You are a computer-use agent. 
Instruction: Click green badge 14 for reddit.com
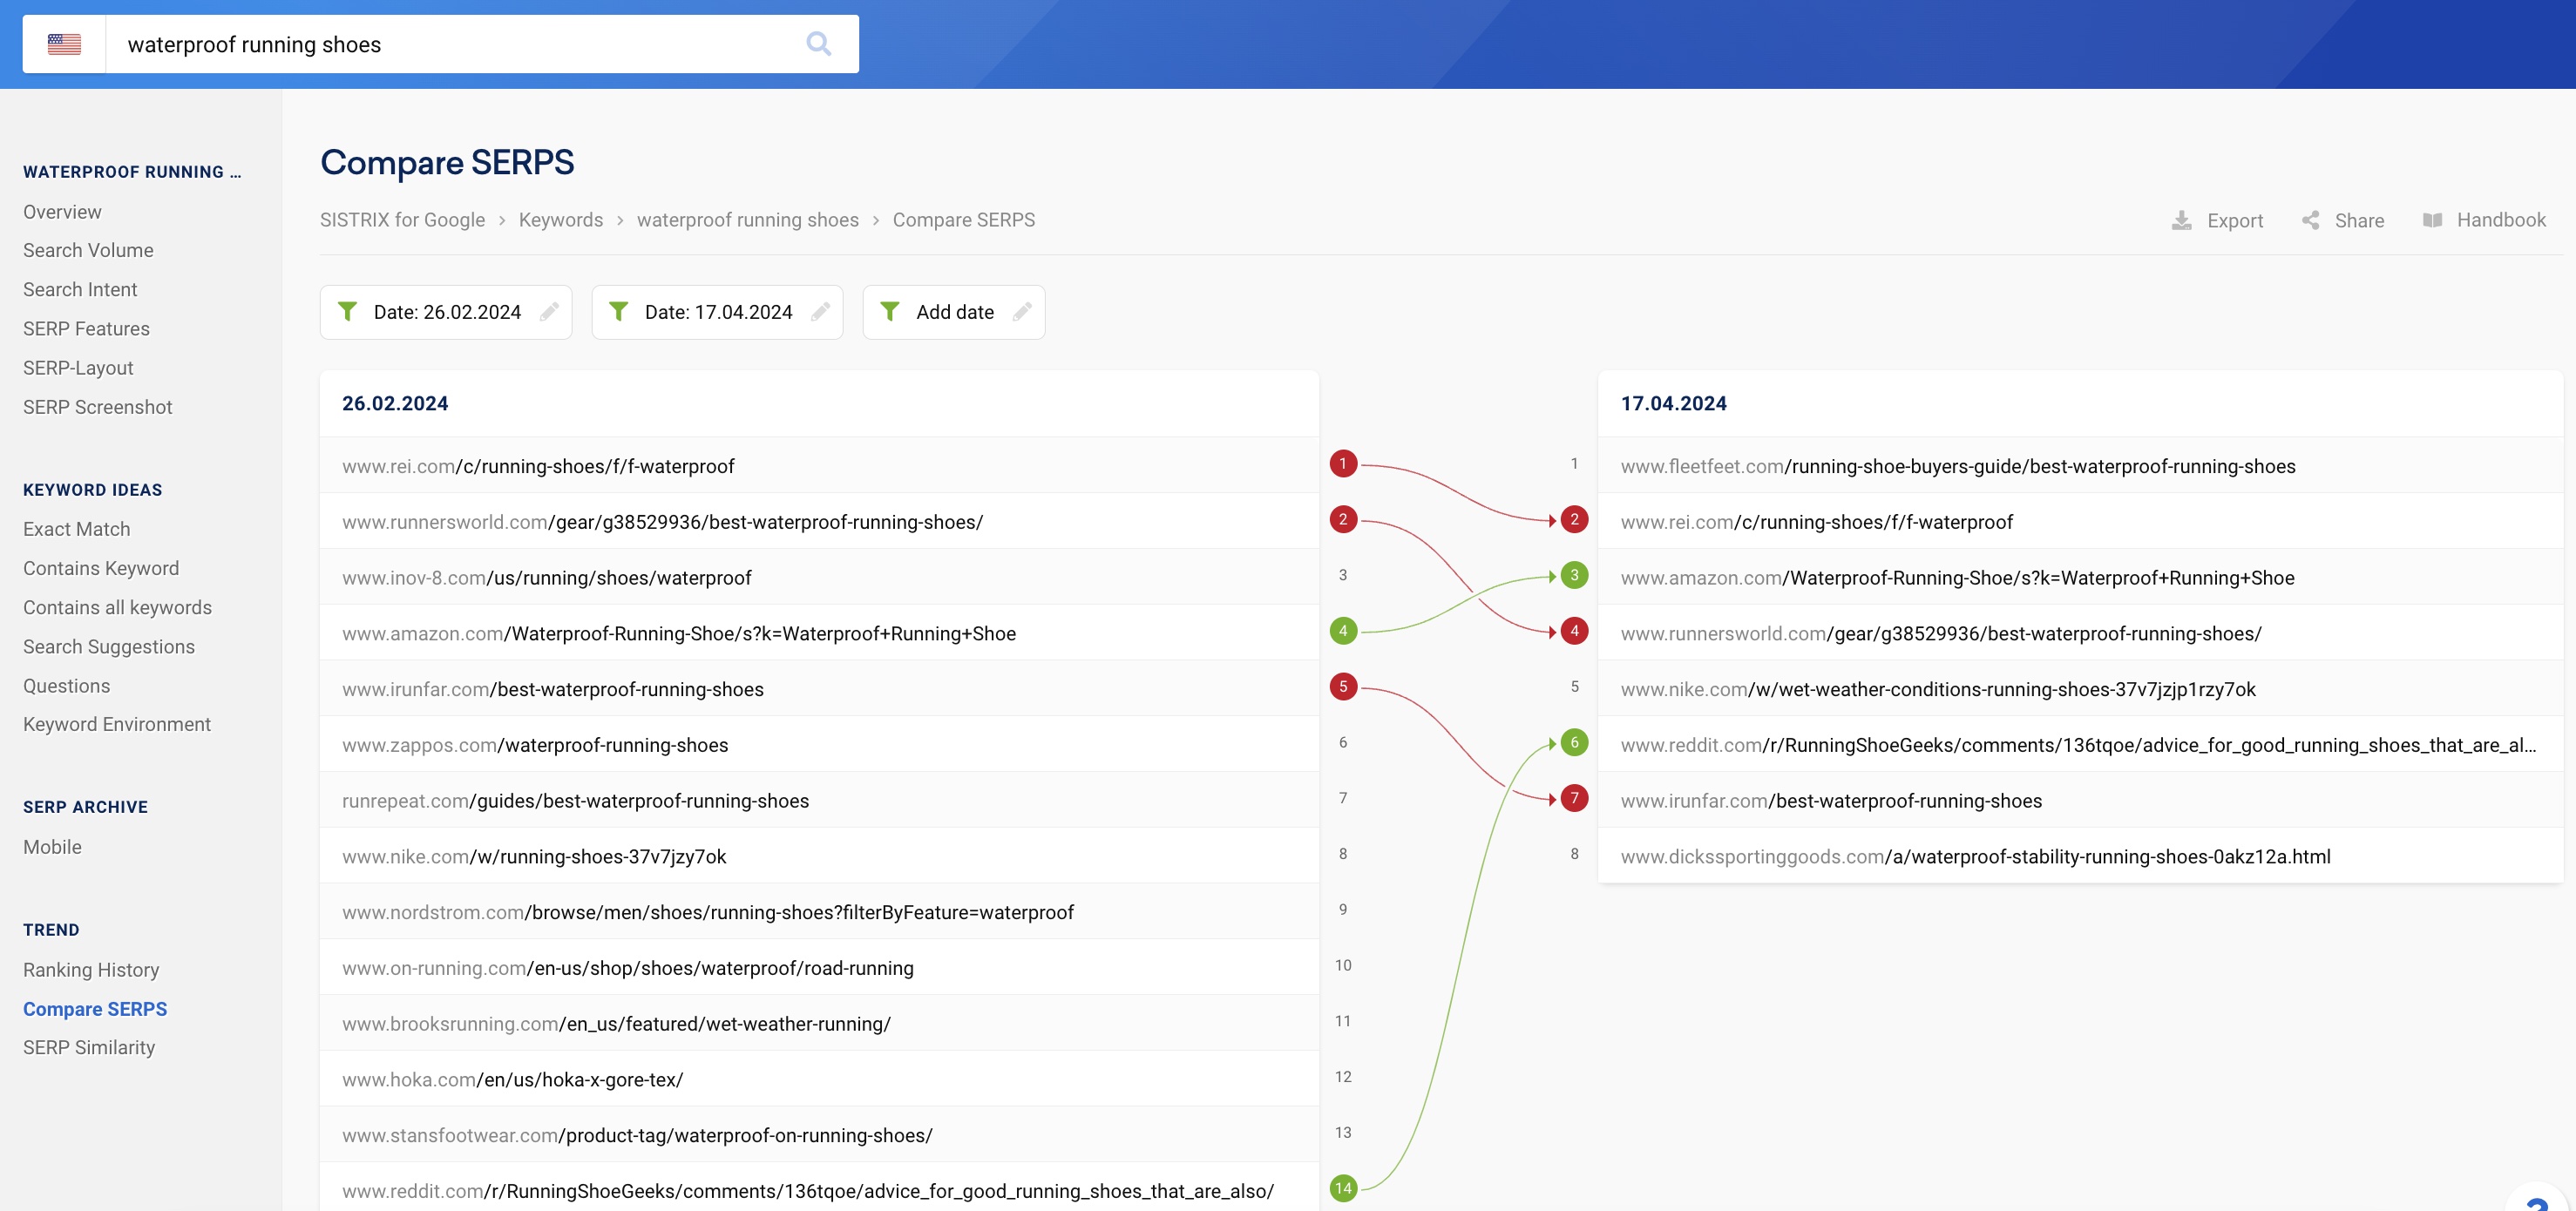(x=1343, y=1188)
